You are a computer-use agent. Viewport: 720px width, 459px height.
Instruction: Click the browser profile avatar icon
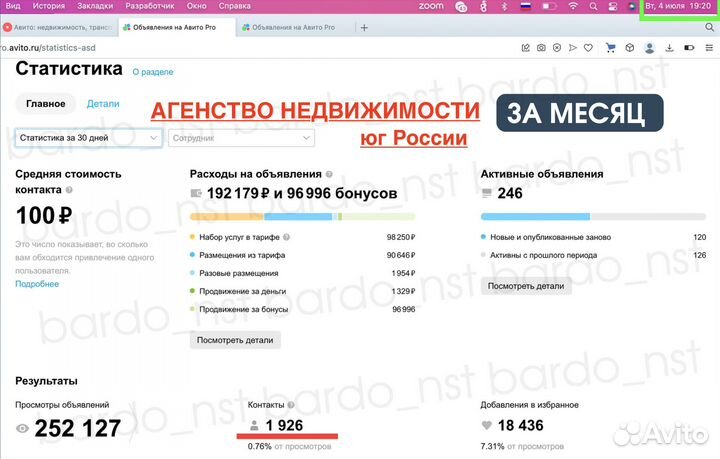coord(649,48)
